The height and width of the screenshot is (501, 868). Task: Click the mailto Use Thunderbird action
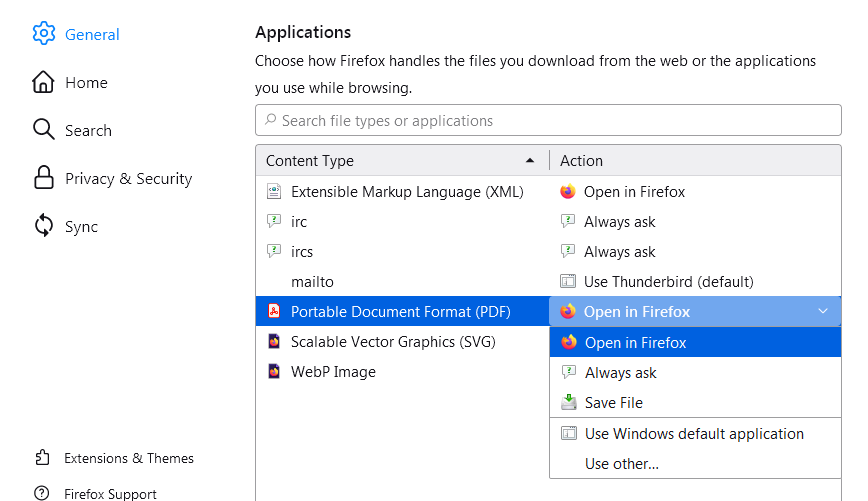[668, 282]
